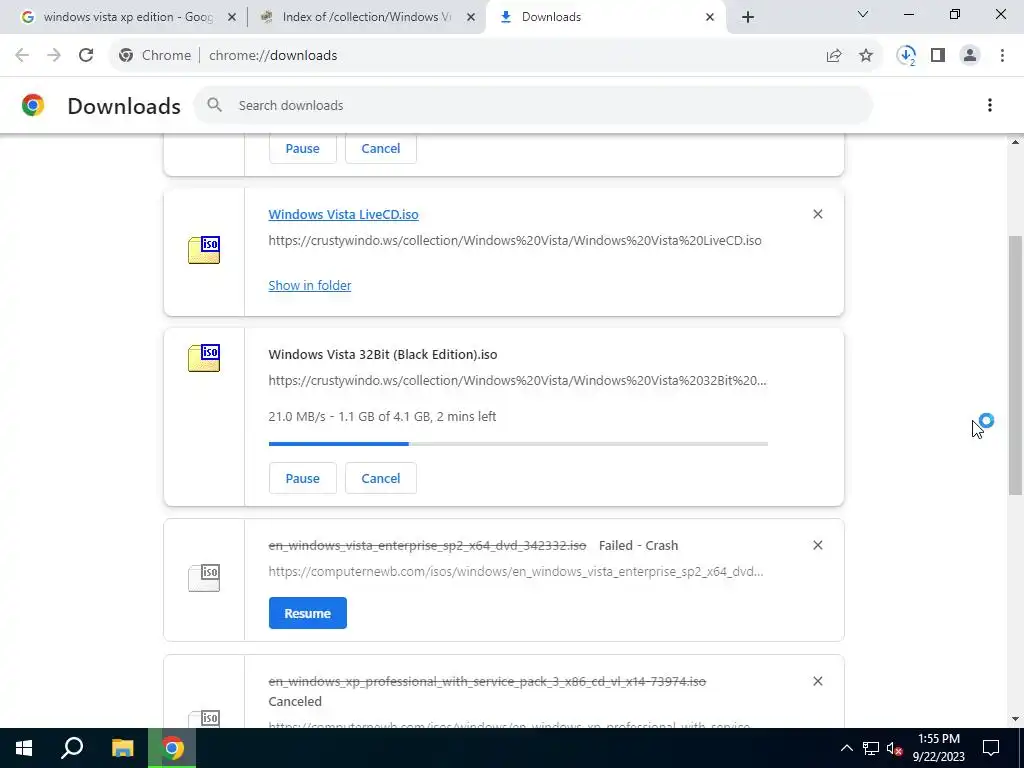
Task: Cancel the topmost partially visible download
Action: 381,148
